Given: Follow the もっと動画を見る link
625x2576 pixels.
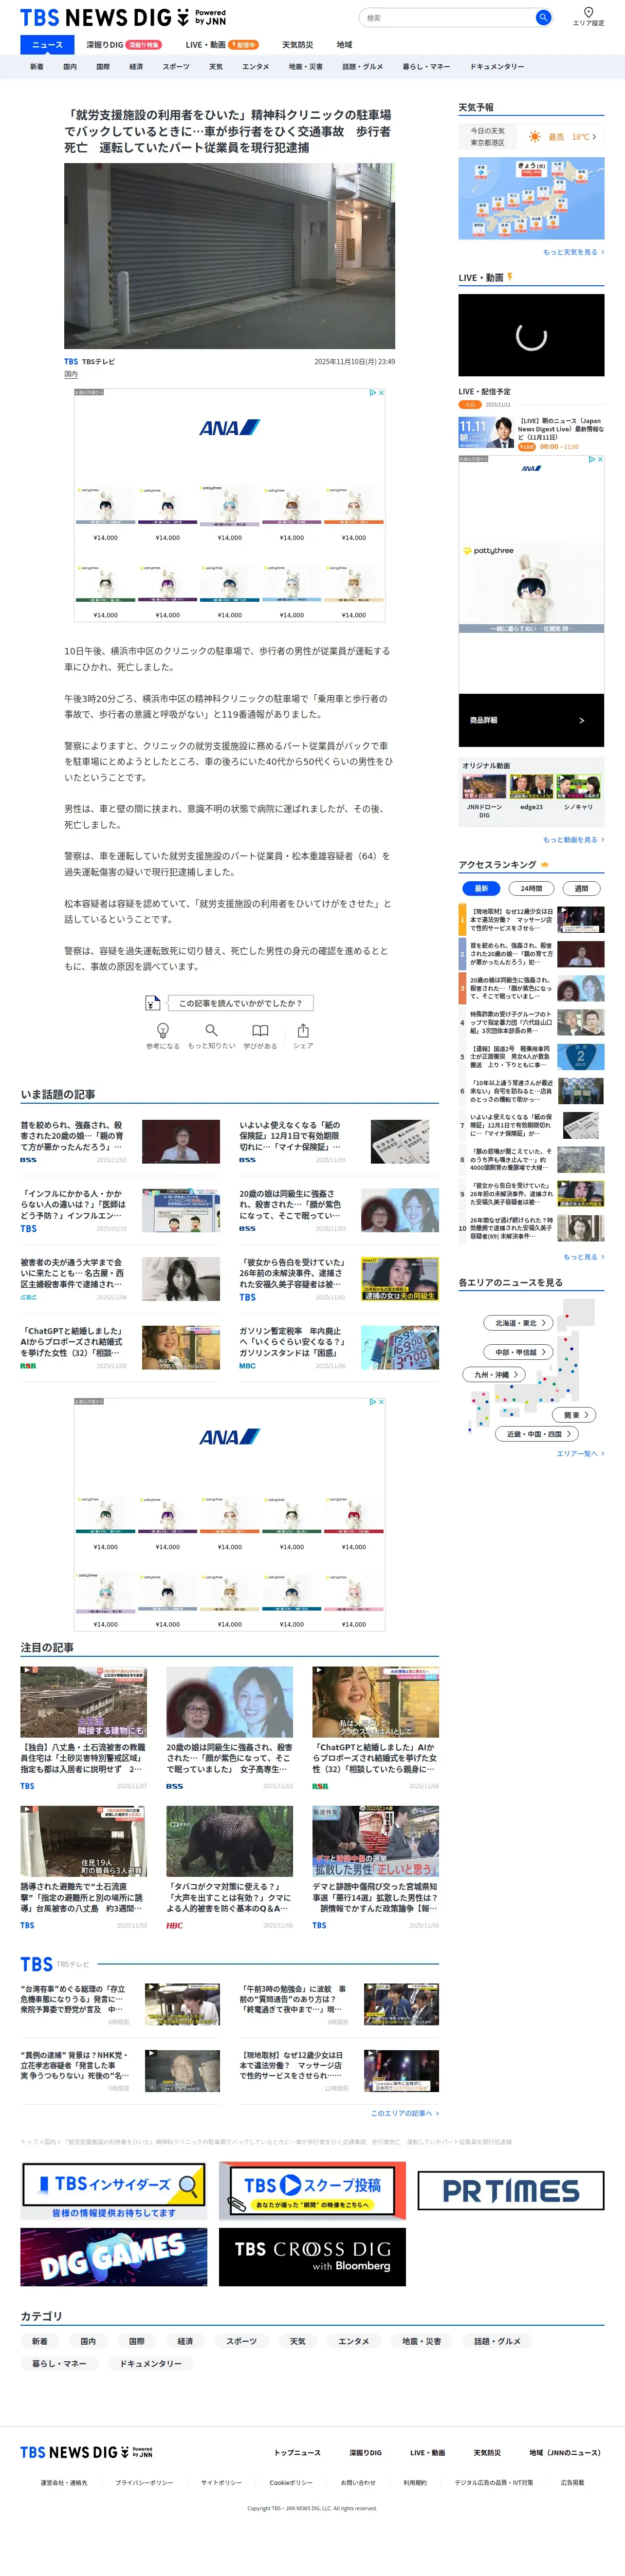Looking at the screenshot, I should click(573, 840).
